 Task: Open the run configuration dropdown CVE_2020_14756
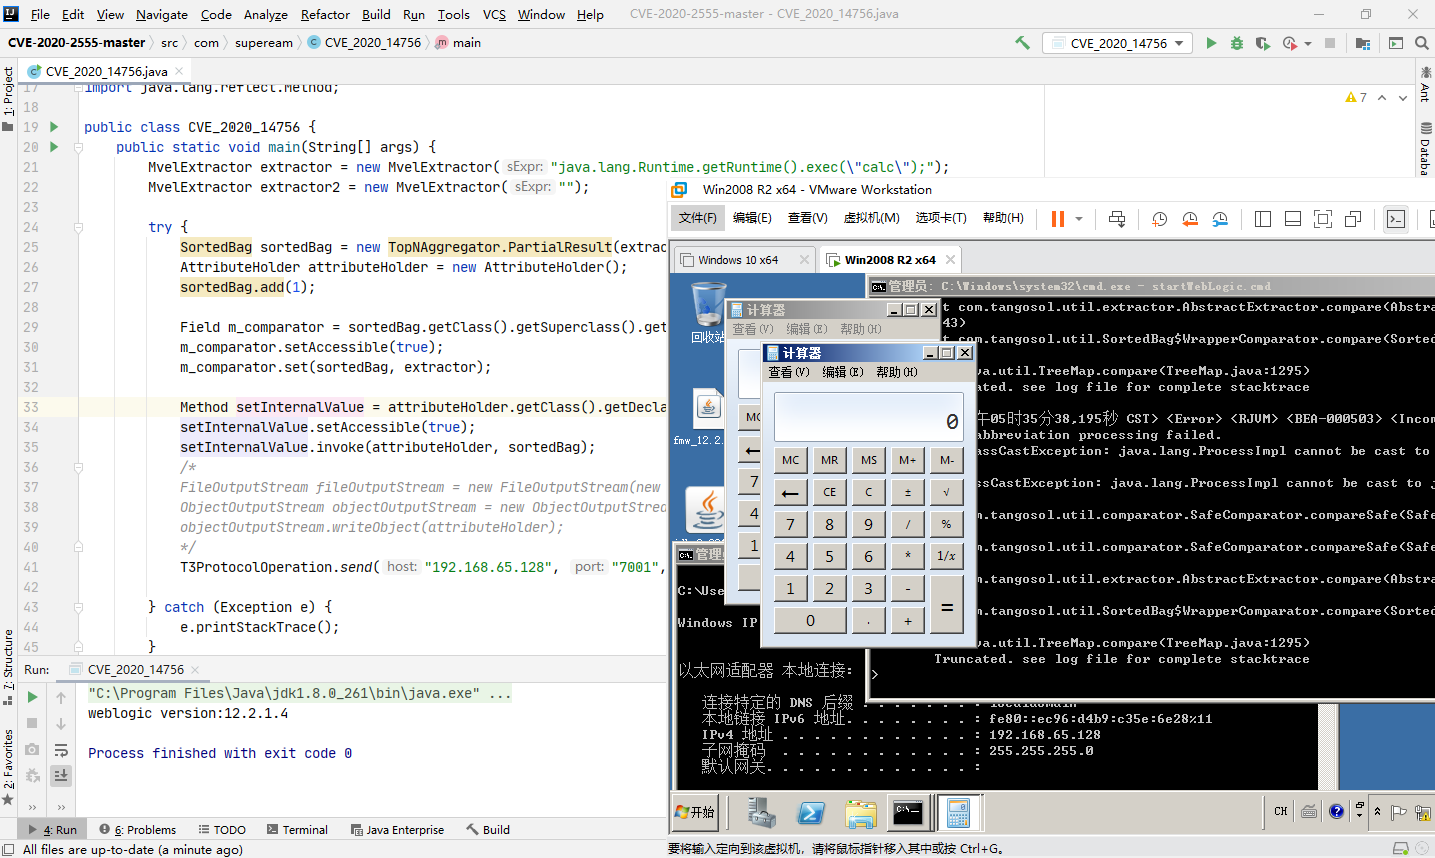pyautogui.click(x=1117, y=43)
